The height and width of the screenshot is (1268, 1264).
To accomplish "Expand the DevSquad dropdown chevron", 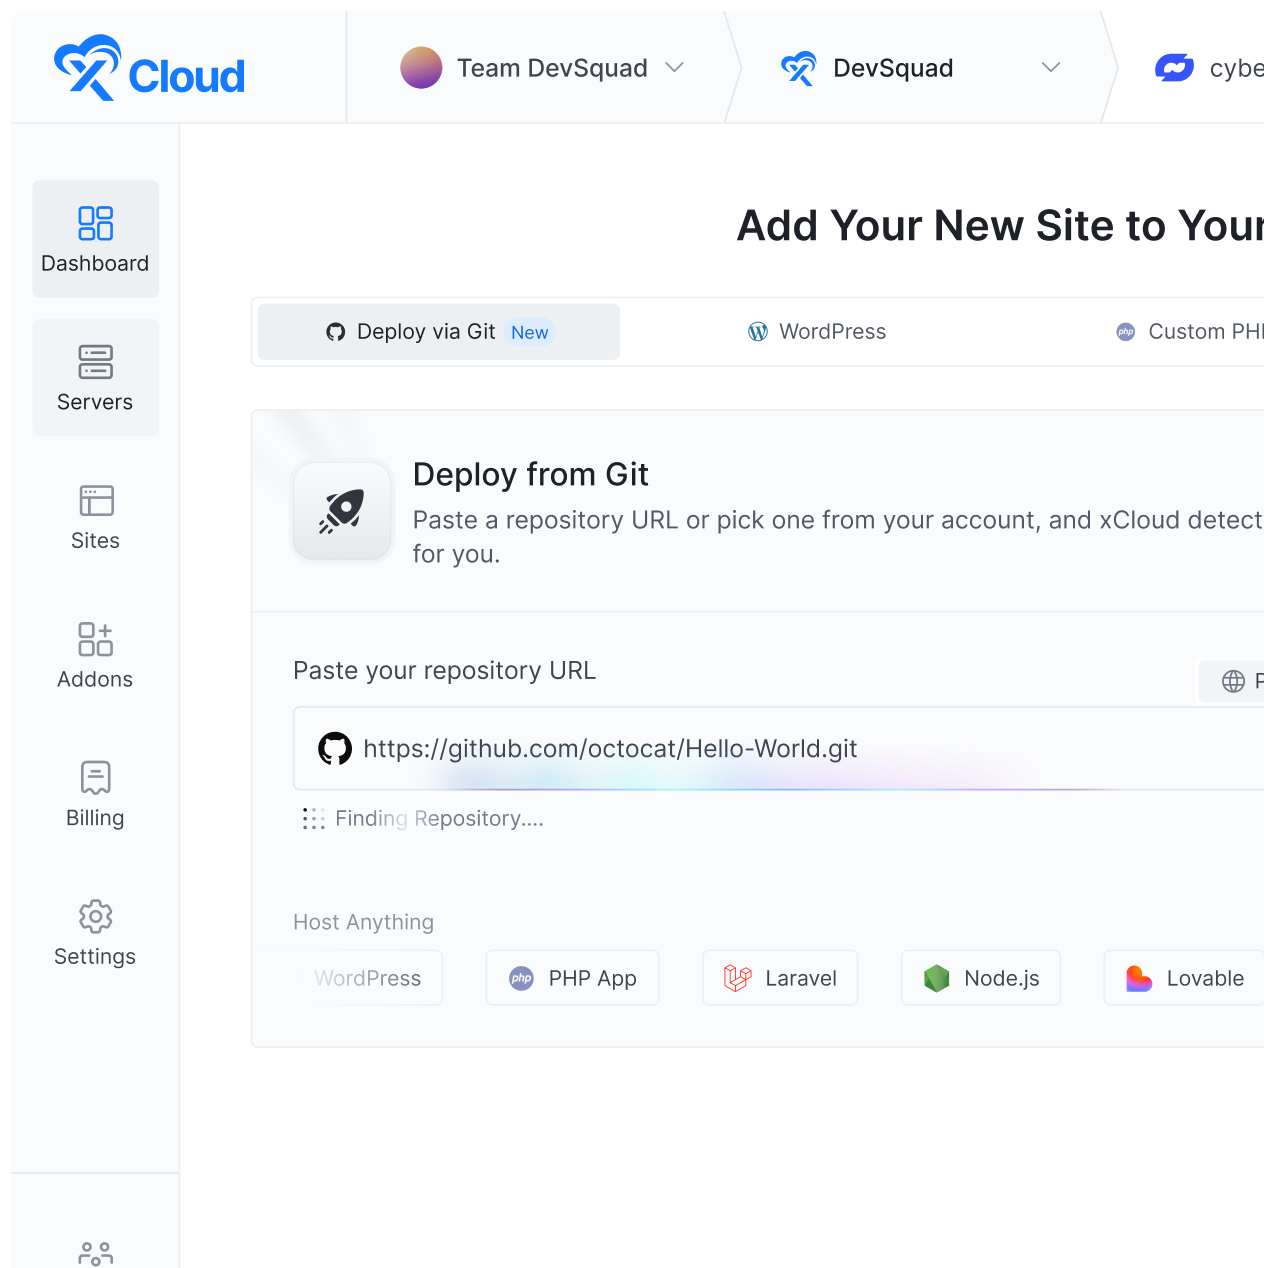I will [1051, 67].
